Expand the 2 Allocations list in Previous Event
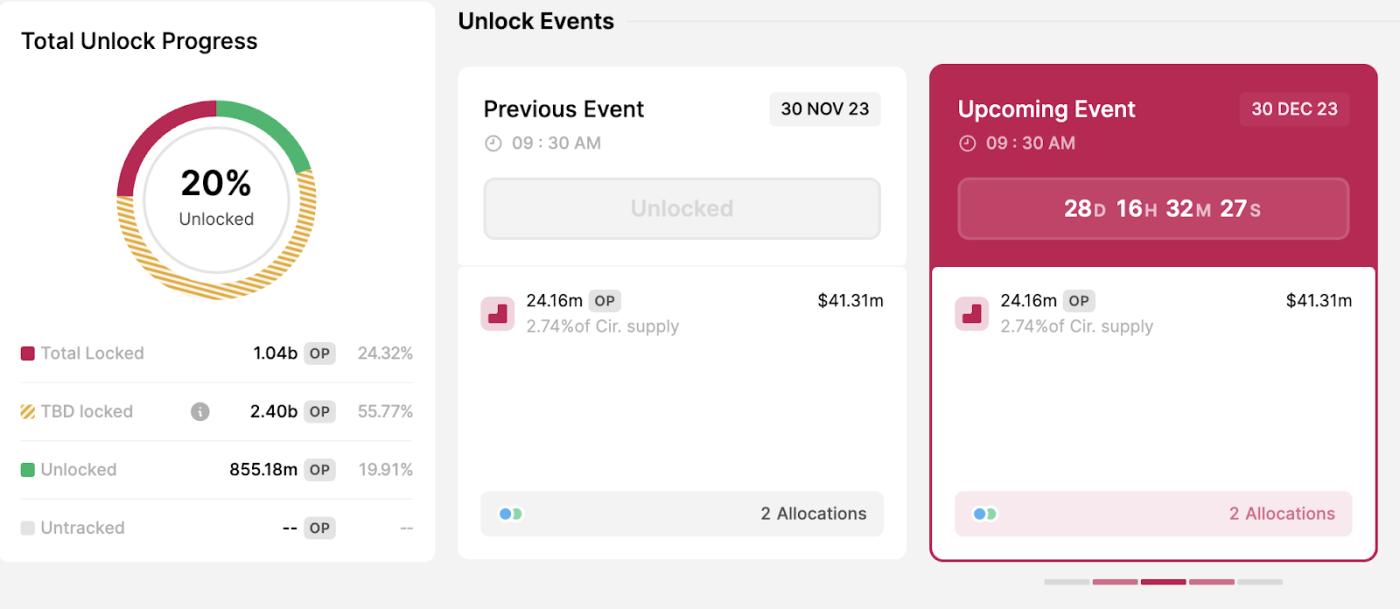Image resolution: width=1400 pixels, height=609 pixels. [x=814, y=513]
